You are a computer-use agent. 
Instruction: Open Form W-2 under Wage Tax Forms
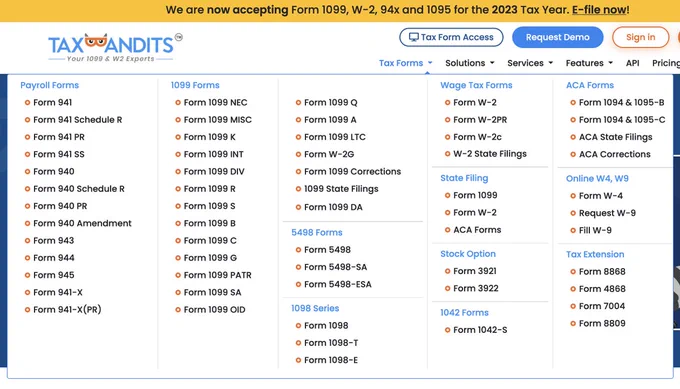[475, 103]
